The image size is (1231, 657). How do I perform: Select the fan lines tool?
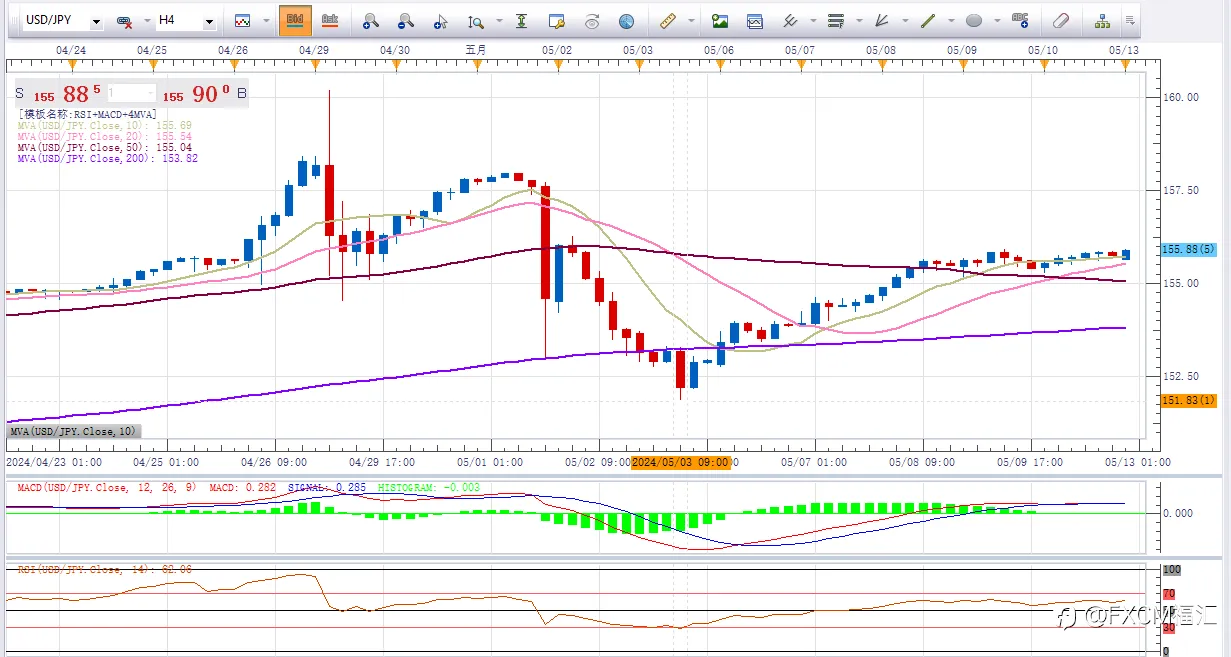click(882, 21)
